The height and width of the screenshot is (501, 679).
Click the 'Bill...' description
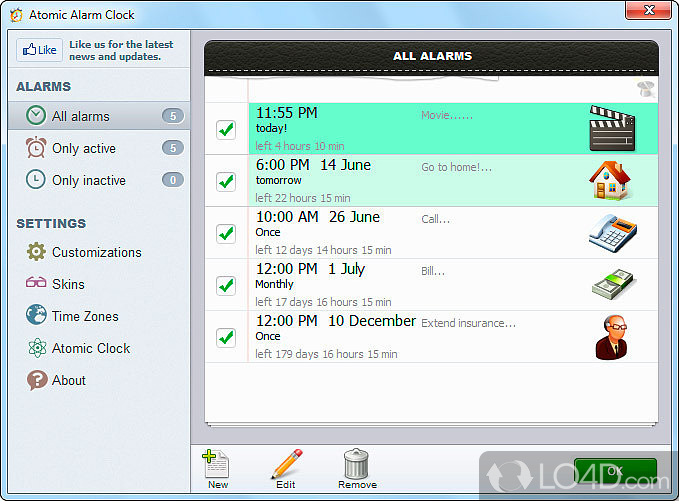pyautogui.click(x=433, y=271)
